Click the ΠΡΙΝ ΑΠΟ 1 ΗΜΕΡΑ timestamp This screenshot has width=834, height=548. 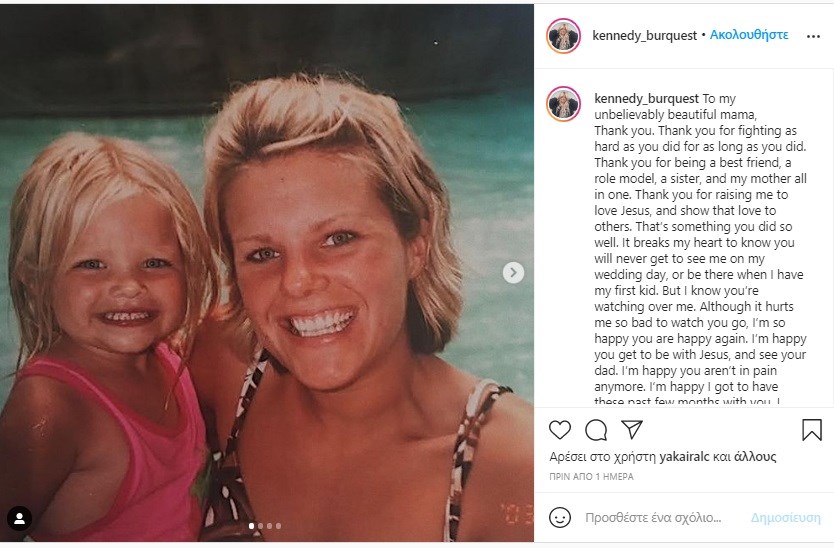click(591, 477)
